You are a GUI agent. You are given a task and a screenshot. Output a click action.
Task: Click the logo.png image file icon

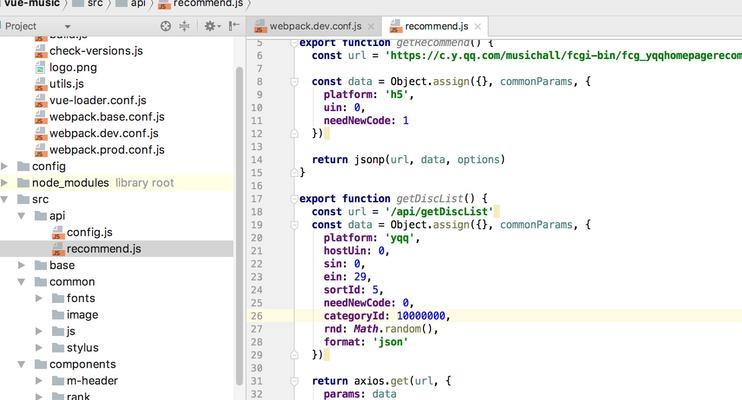click(x=41, y=67)
